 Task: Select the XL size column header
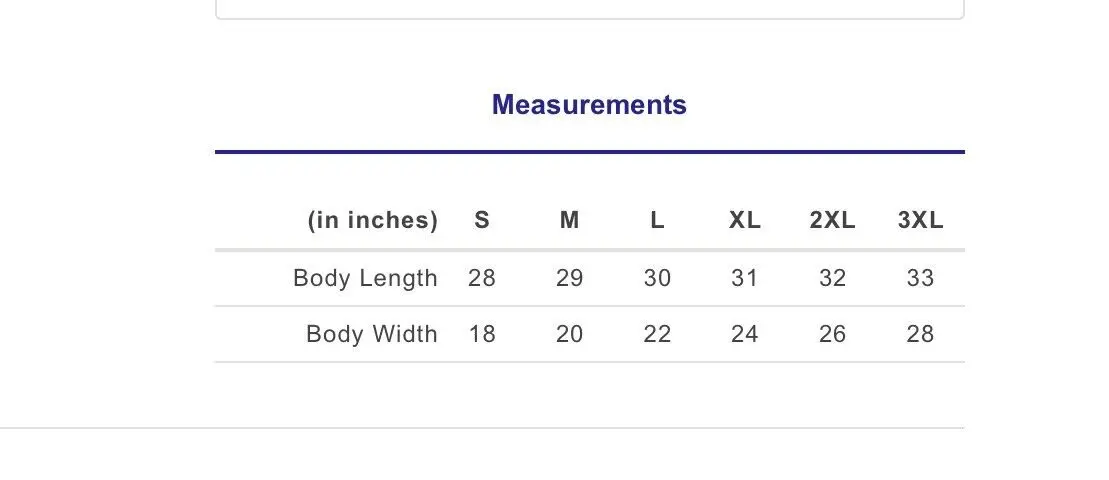click(745, 221)
